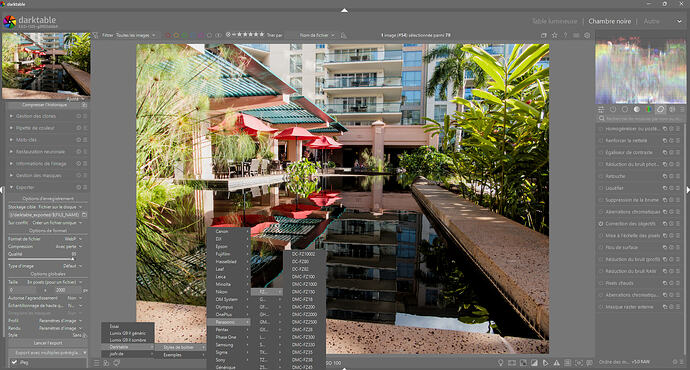Screen dimensions: 690x370
Task: Enable the Retouche module
Action: click(601, 176)
